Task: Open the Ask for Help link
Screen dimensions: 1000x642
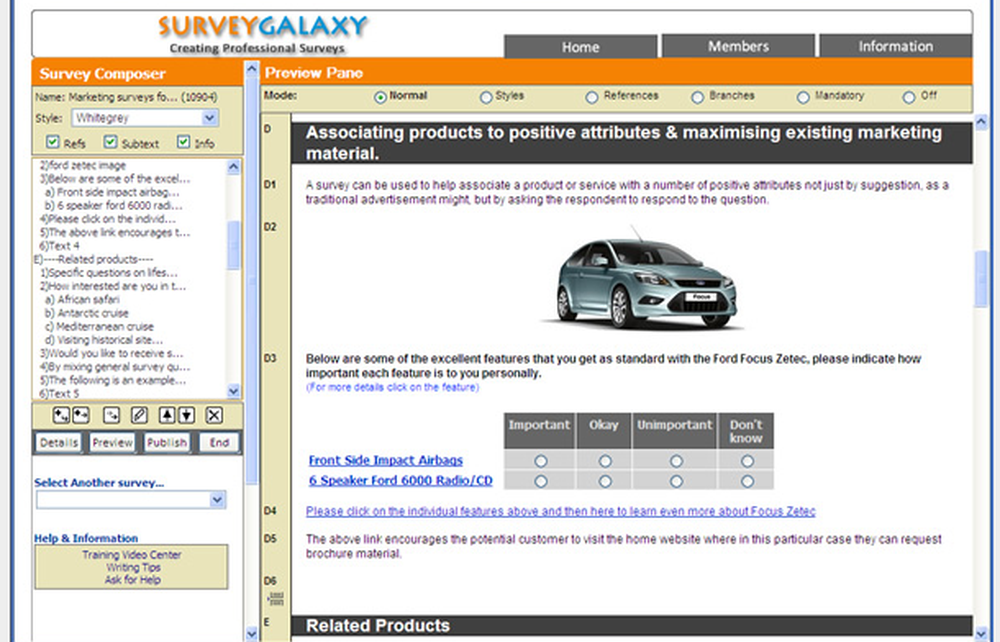Action: (133, 580)
